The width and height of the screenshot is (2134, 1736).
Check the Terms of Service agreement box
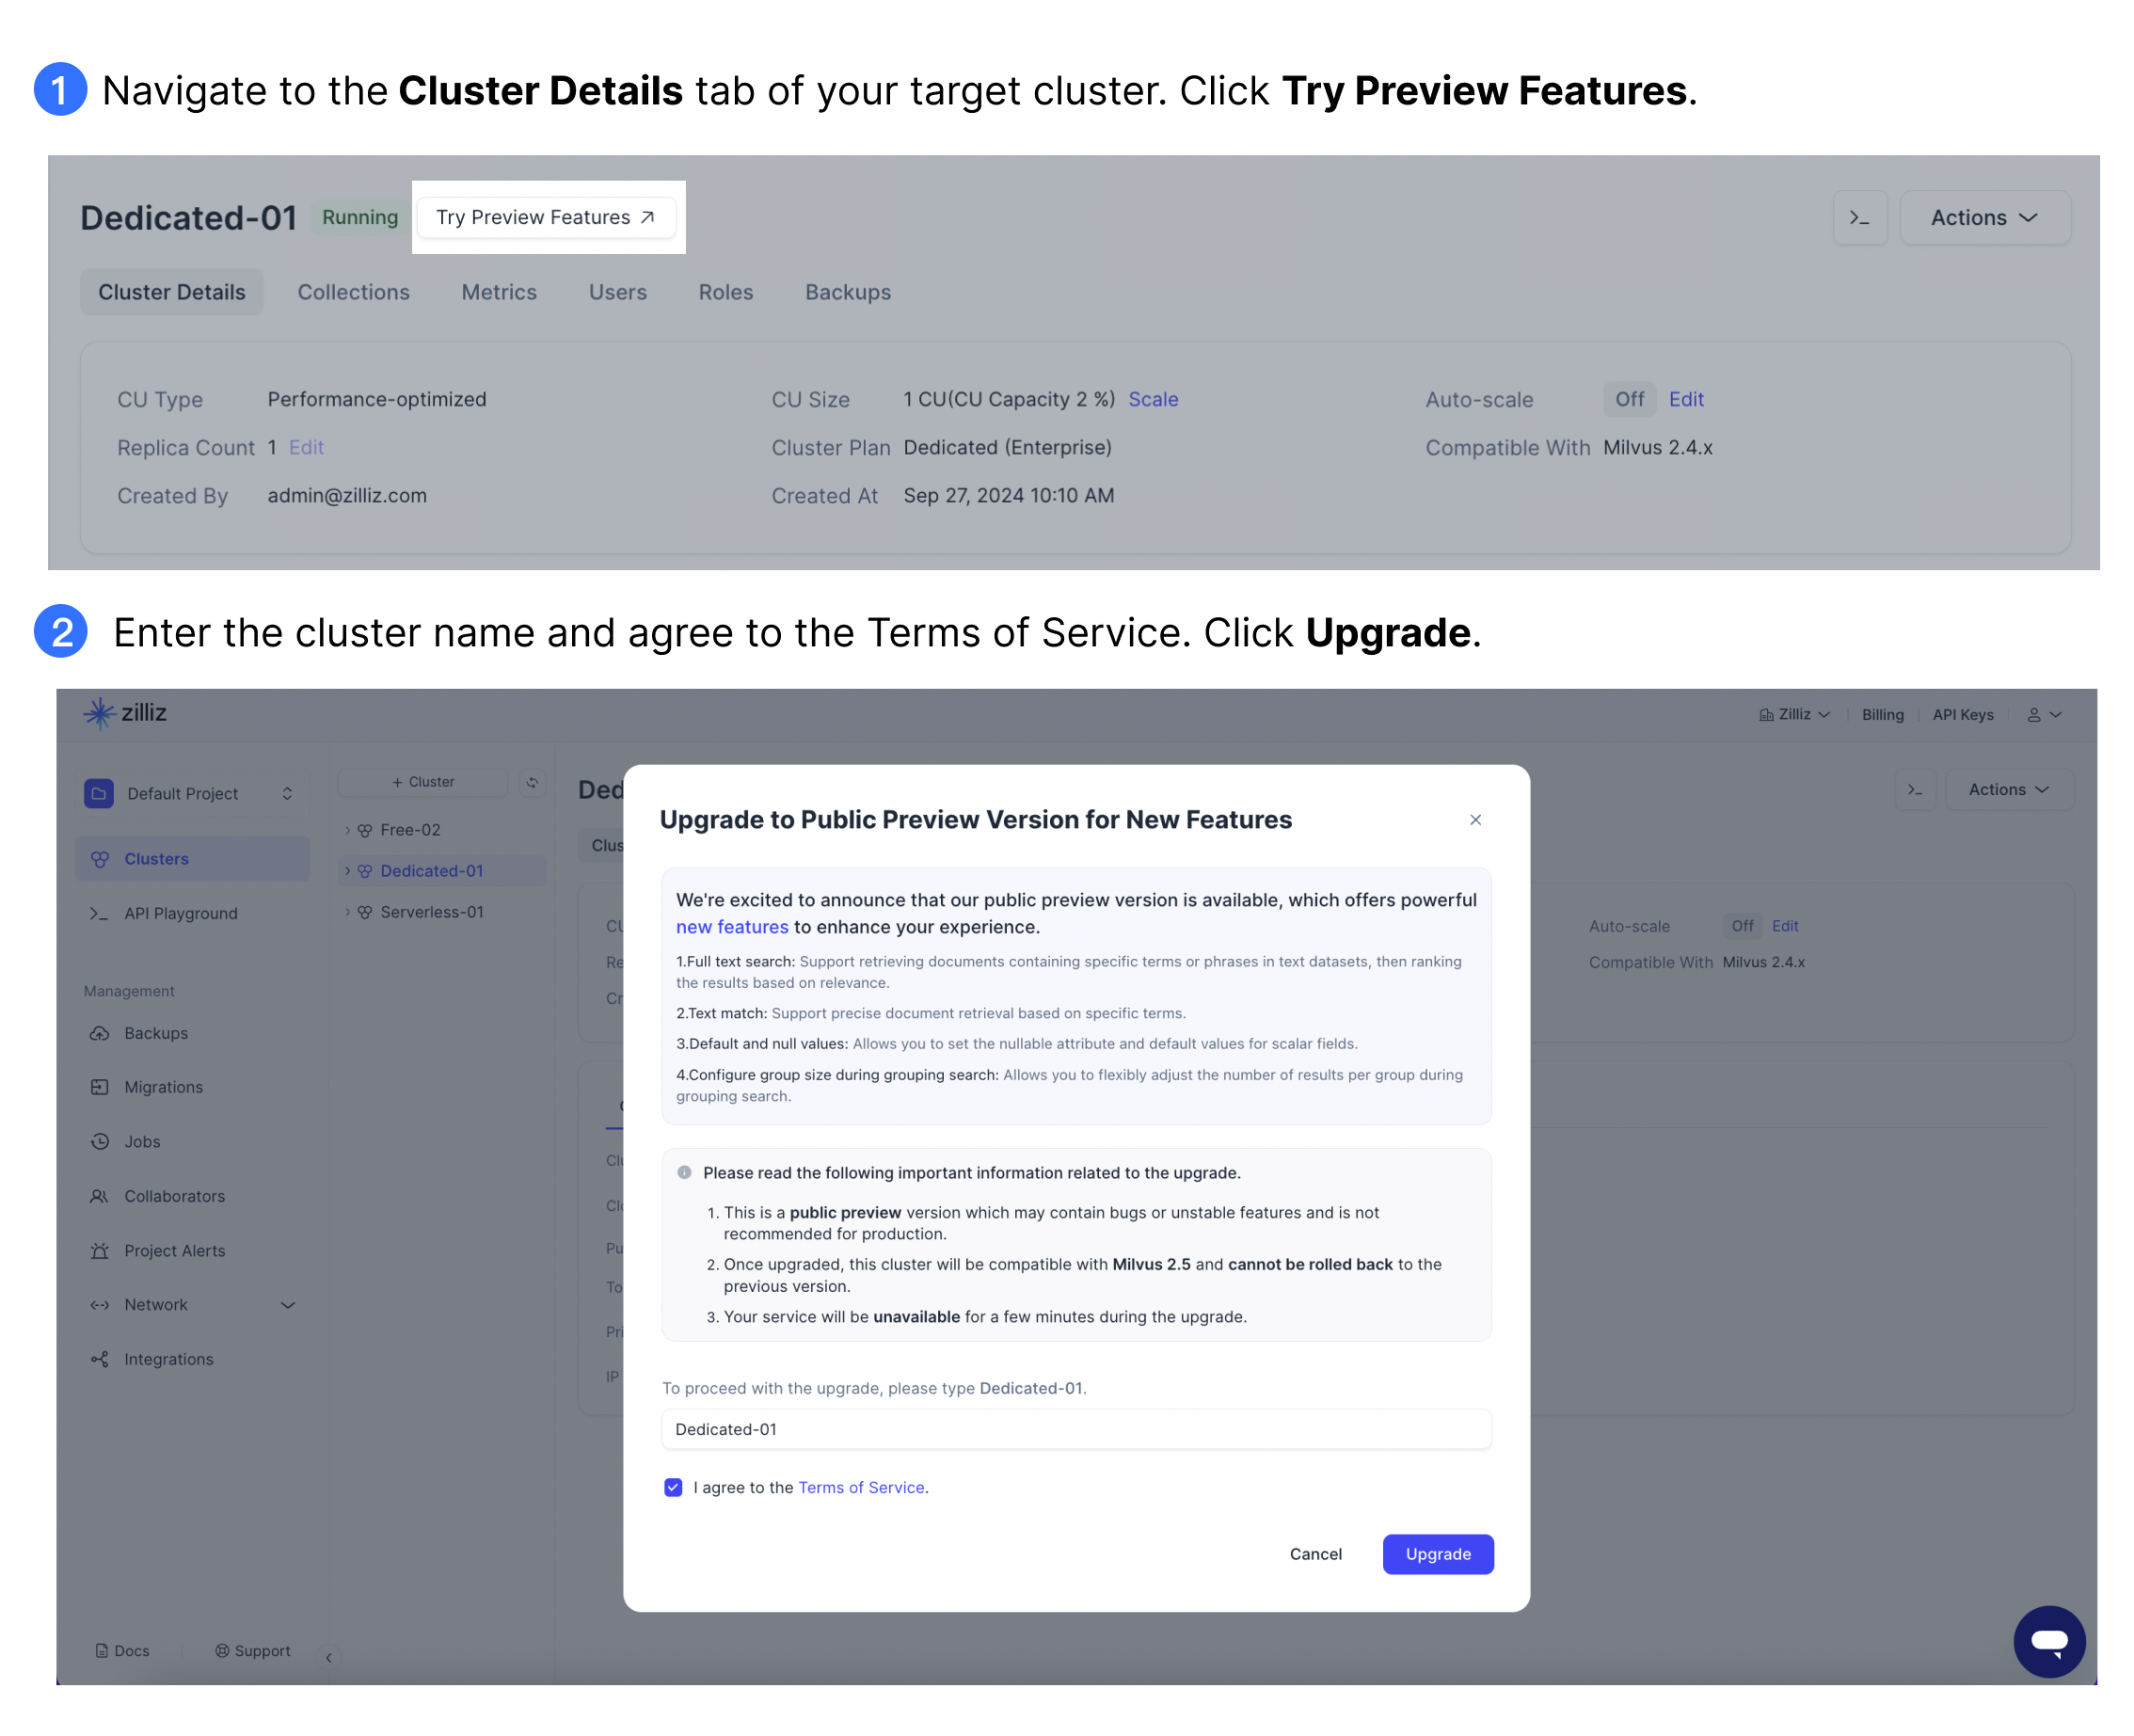point(673,1488)
